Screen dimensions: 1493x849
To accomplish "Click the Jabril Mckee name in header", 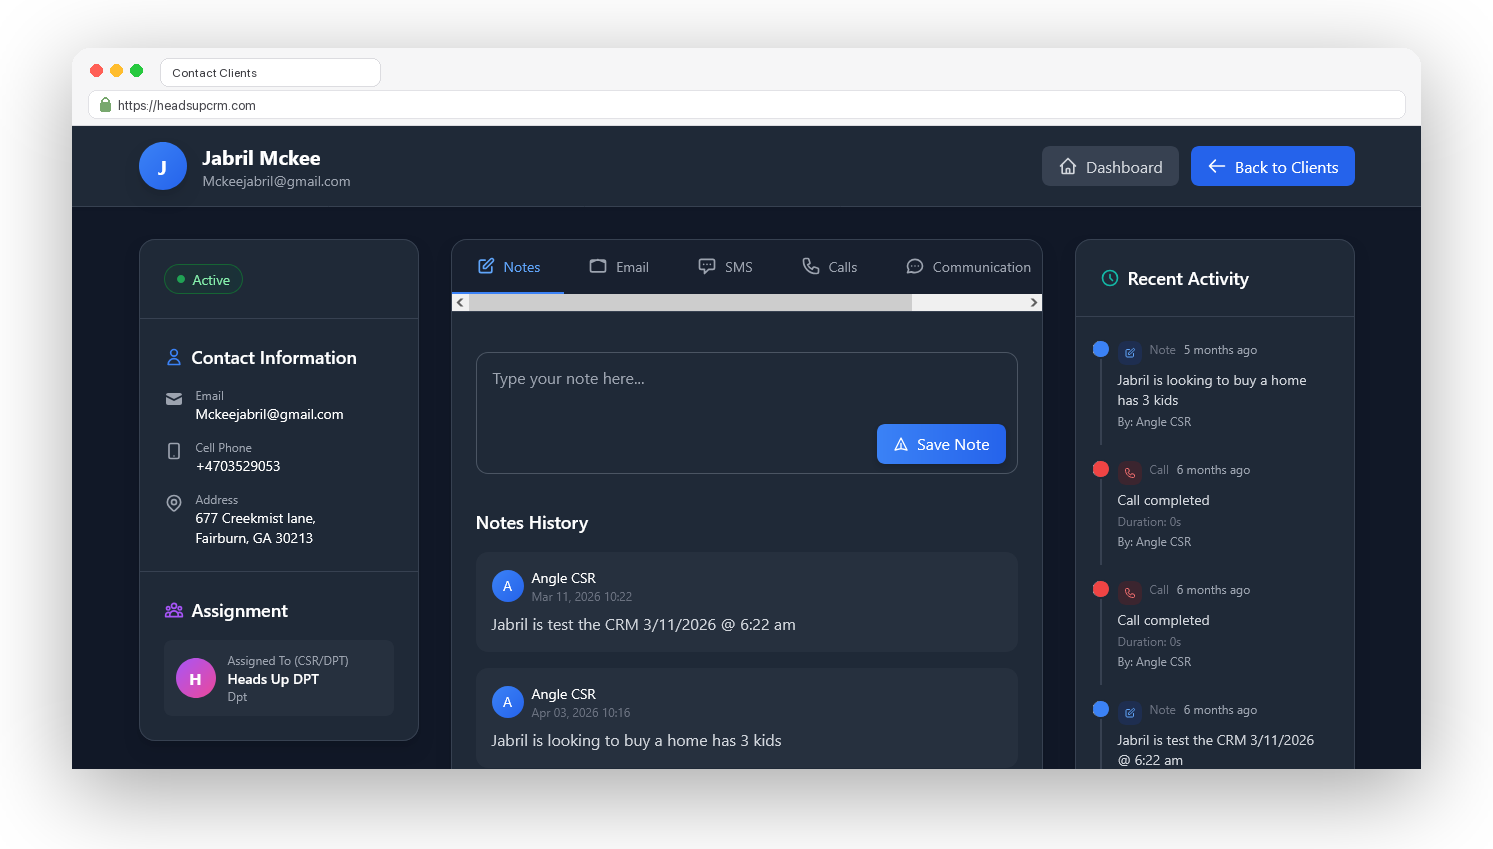I will (x=261, y=158).
